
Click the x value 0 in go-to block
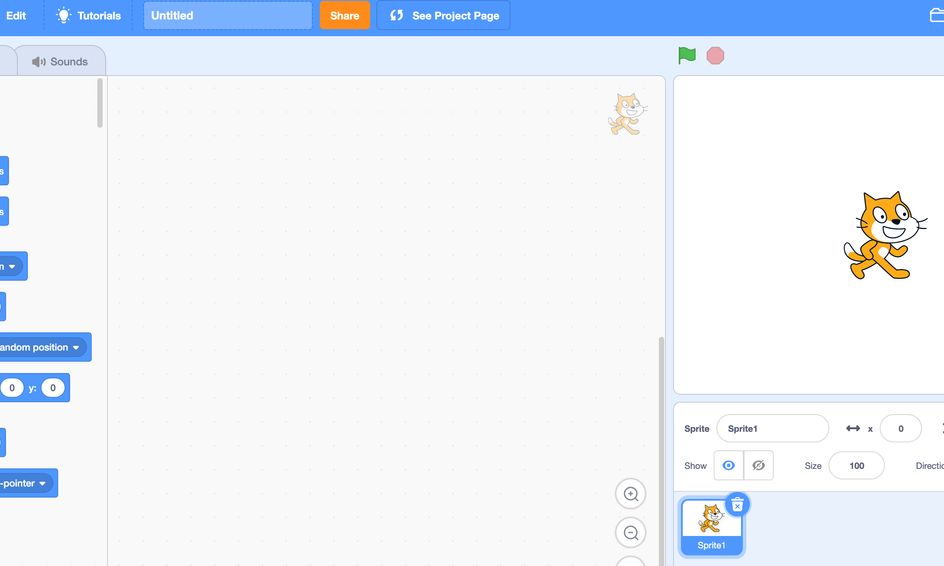point(12,388)
